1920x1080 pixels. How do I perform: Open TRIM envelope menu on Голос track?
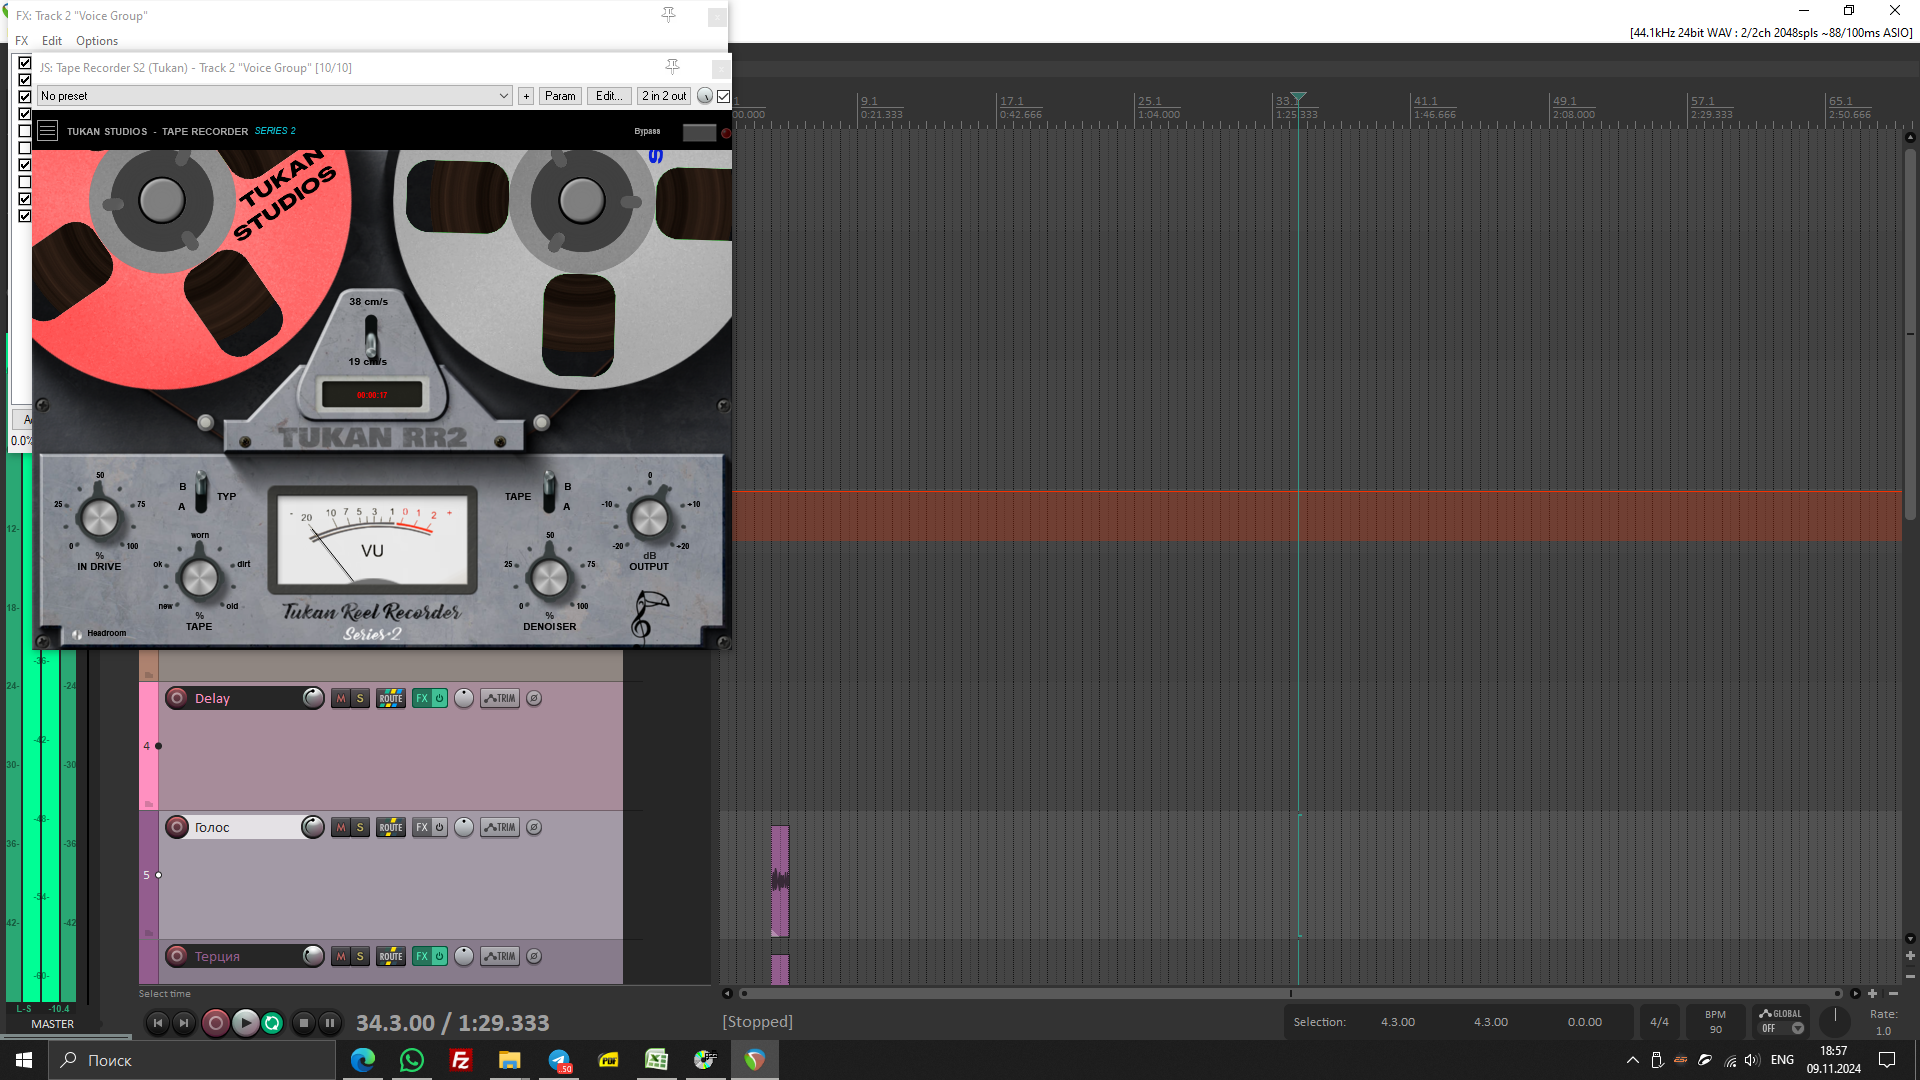[500, 827]
